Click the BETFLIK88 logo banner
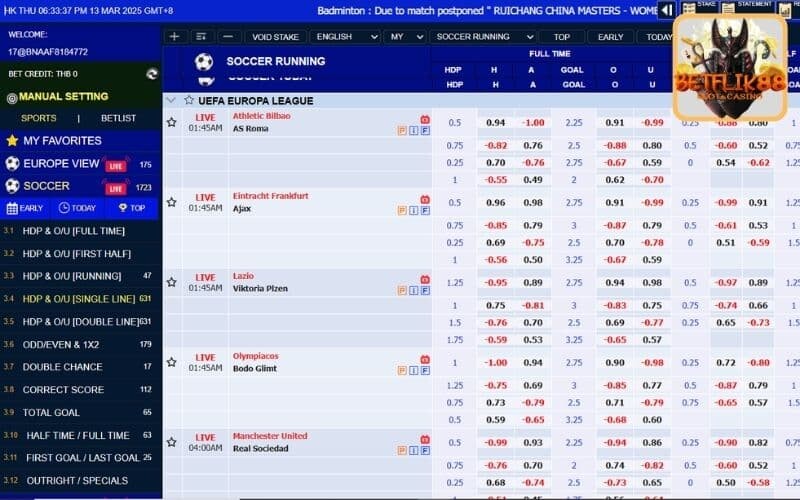Image resolution: width=800 pixels, height=500 pixels. click(x=730, y=68)
